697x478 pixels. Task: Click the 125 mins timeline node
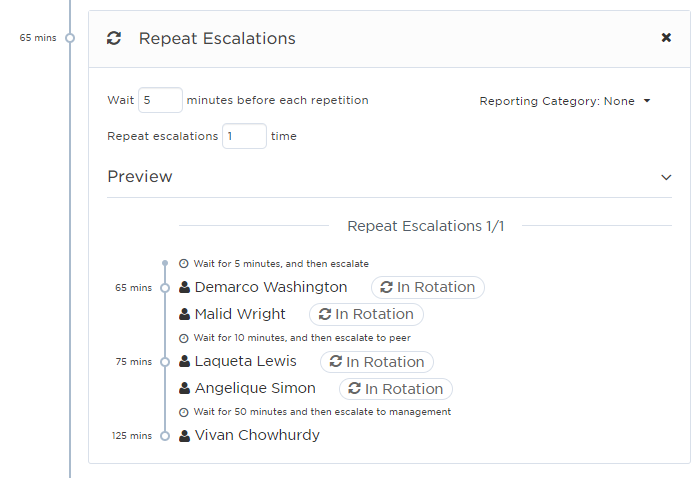pyautogui.click(x=165, y=436)
